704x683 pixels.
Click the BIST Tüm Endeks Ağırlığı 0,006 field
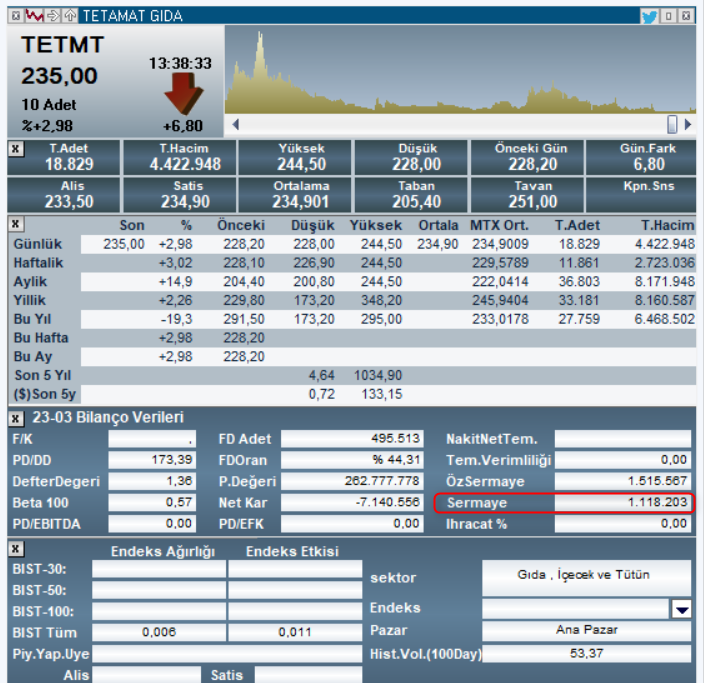[x=159, y=633]
